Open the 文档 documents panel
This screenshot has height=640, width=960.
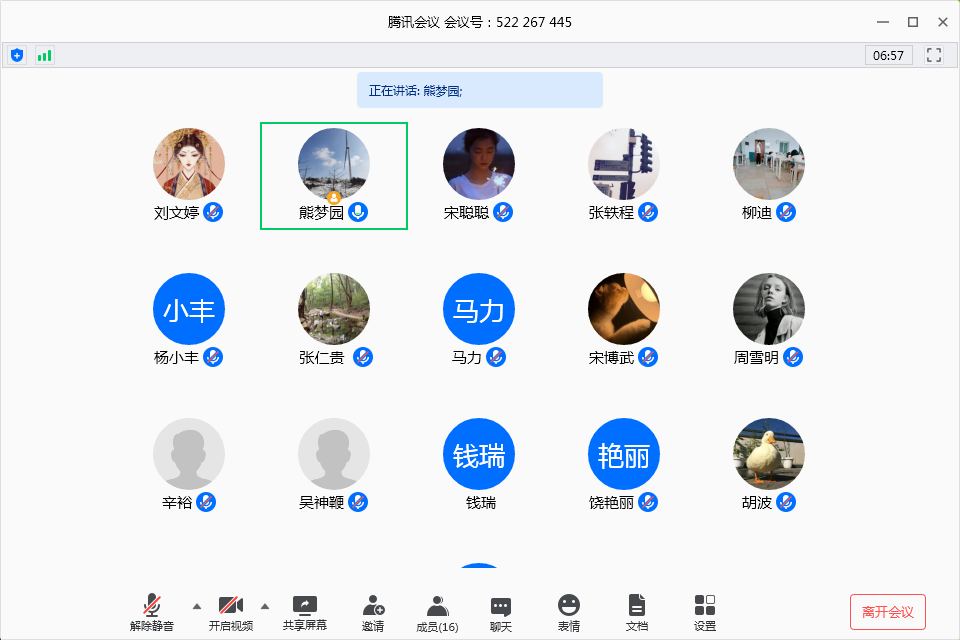point(637,612)
